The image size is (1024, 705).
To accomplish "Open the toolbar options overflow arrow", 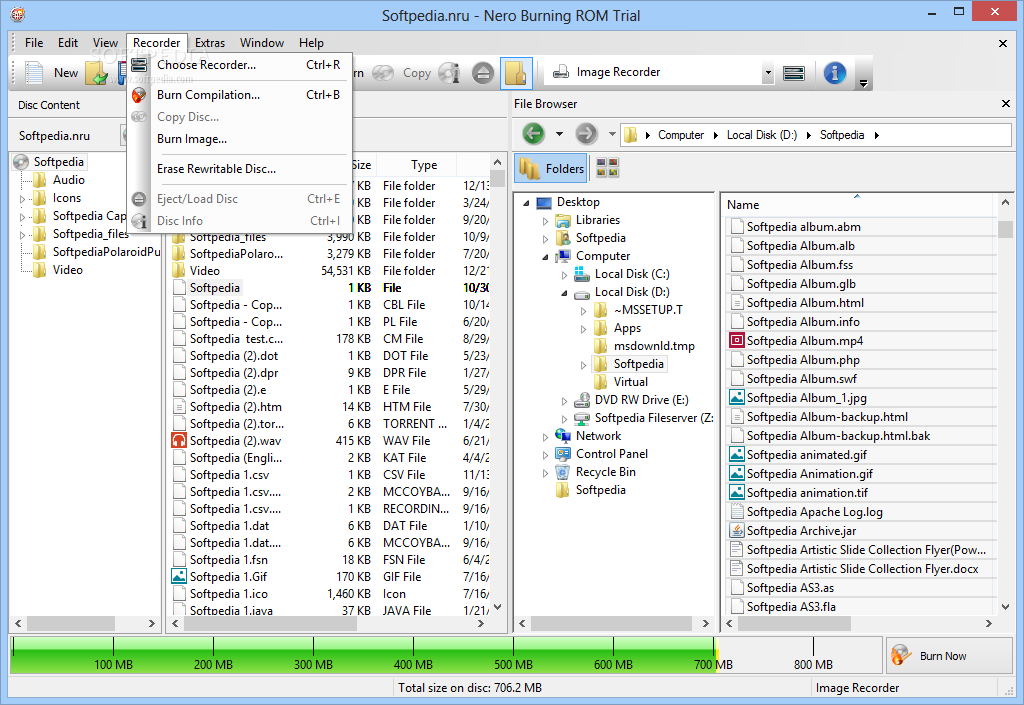I will pyautogui.click(x=863, y=84).
